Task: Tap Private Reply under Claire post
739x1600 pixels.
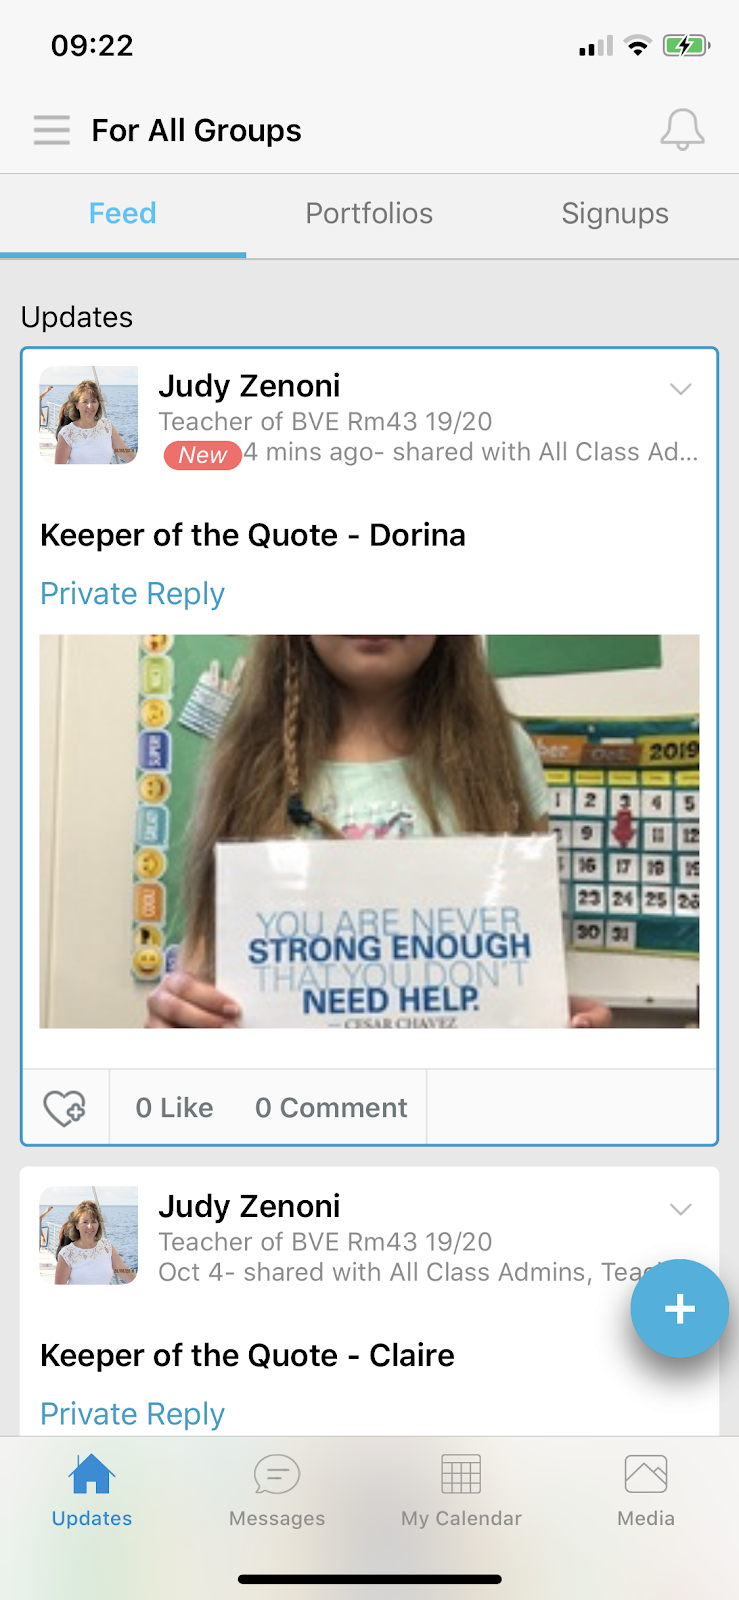Action: click(x=132, y=1414)
